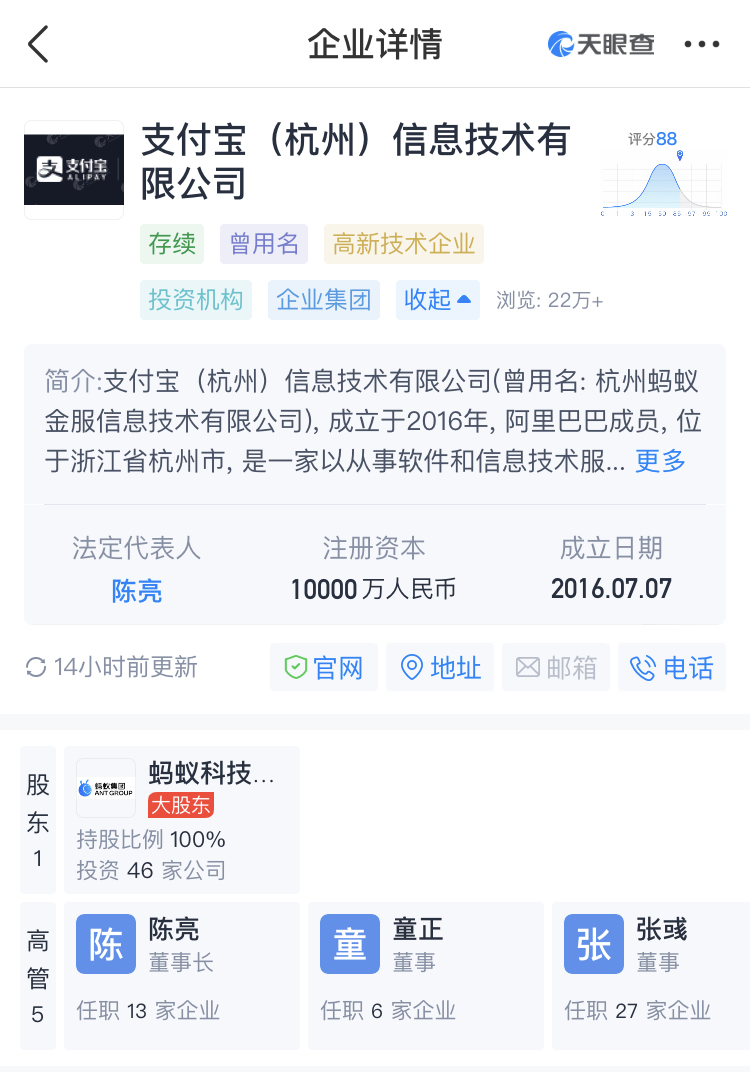
Task: Tap the 邮箱 envelope button
Action: [556, 667]
